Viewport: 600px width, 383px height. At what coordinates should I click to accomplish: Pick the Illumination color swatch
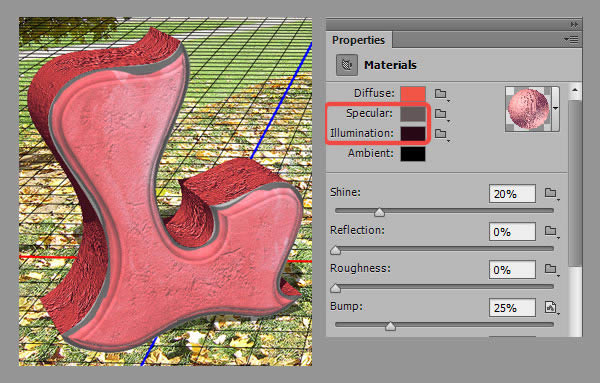tap(413, 134)
